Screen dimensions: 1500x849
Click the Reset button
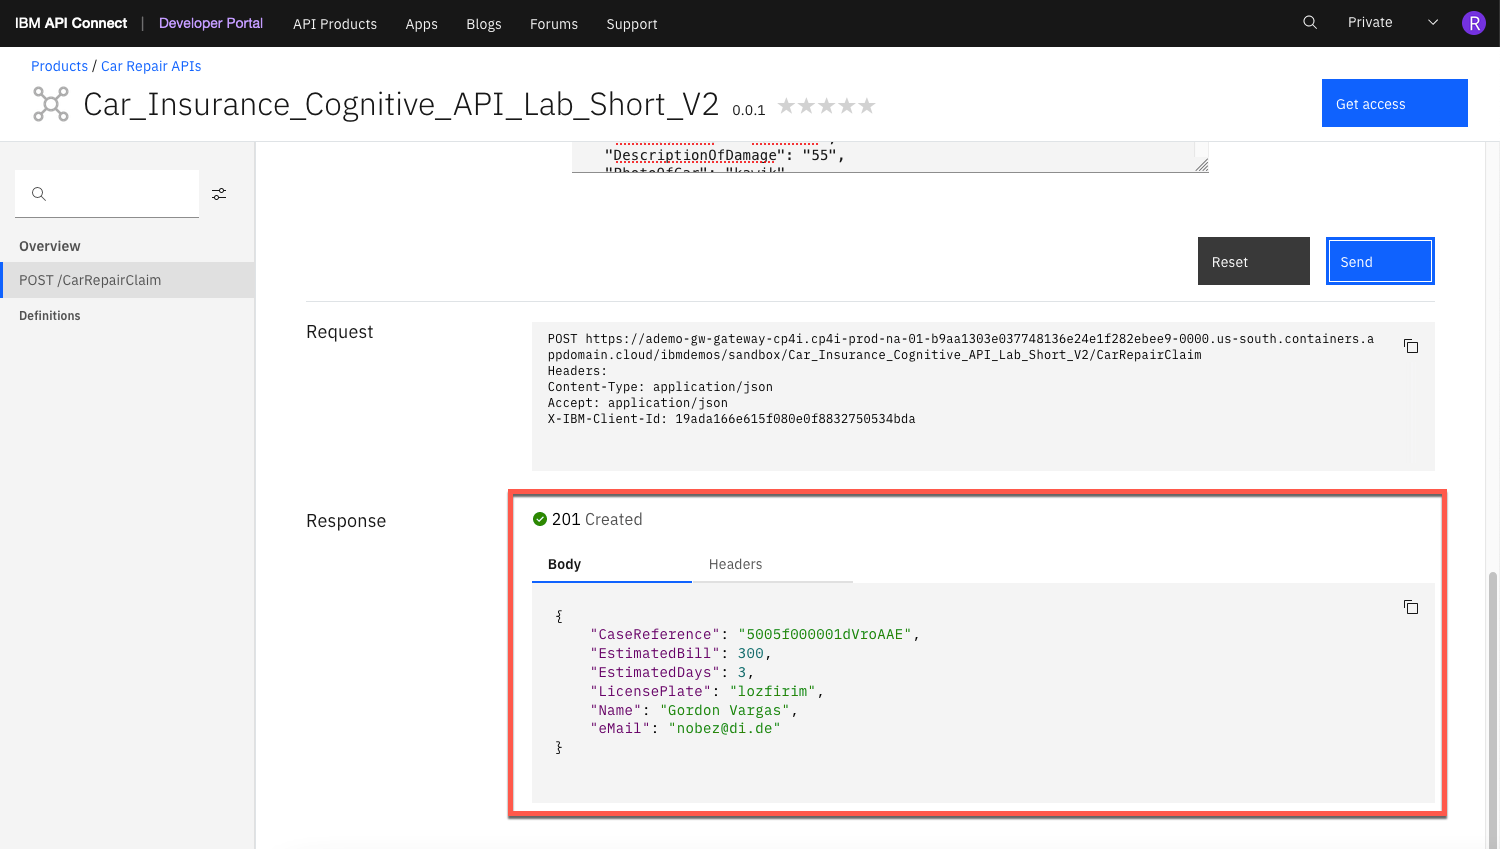(1253, 261)
